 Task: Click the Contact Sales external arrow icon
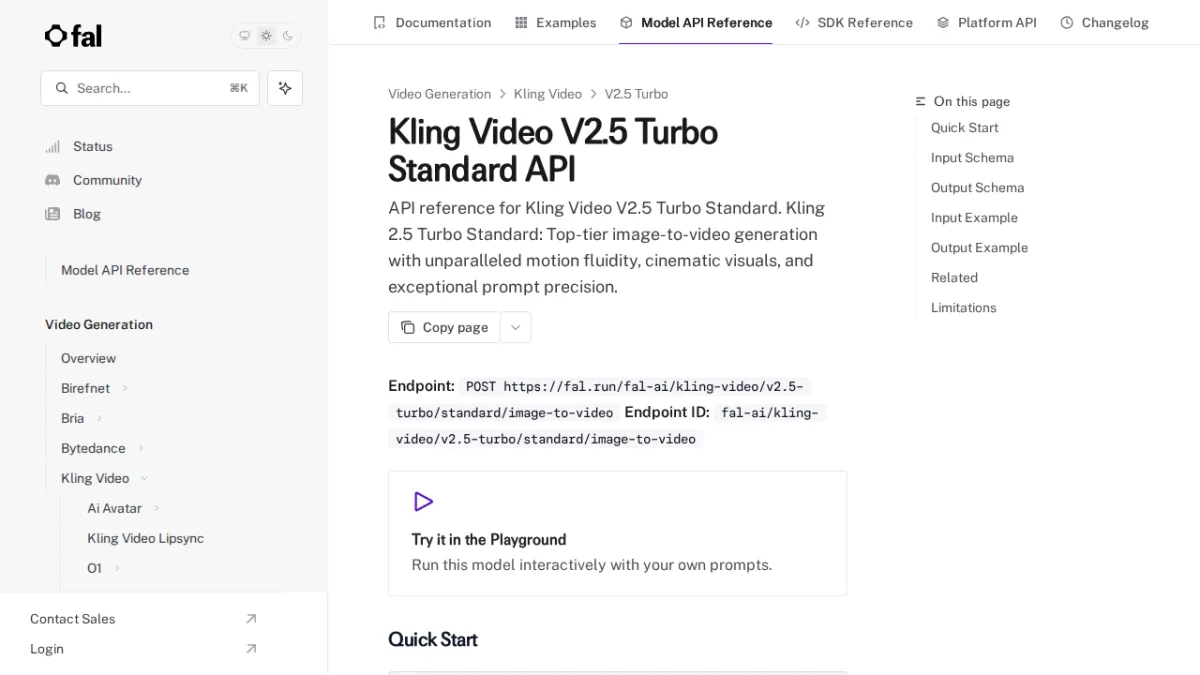click(x=251, y=619)
